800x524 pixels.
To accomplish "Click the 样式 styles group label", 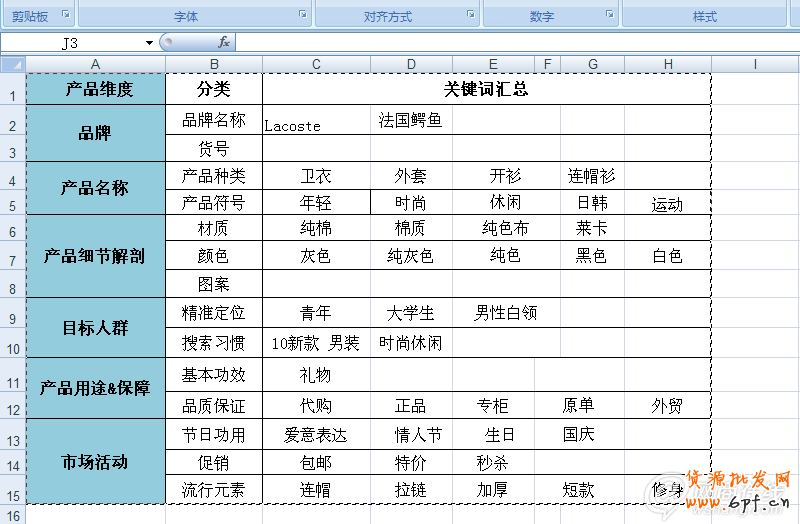I will pyautogui.click(x=705, y=16).
